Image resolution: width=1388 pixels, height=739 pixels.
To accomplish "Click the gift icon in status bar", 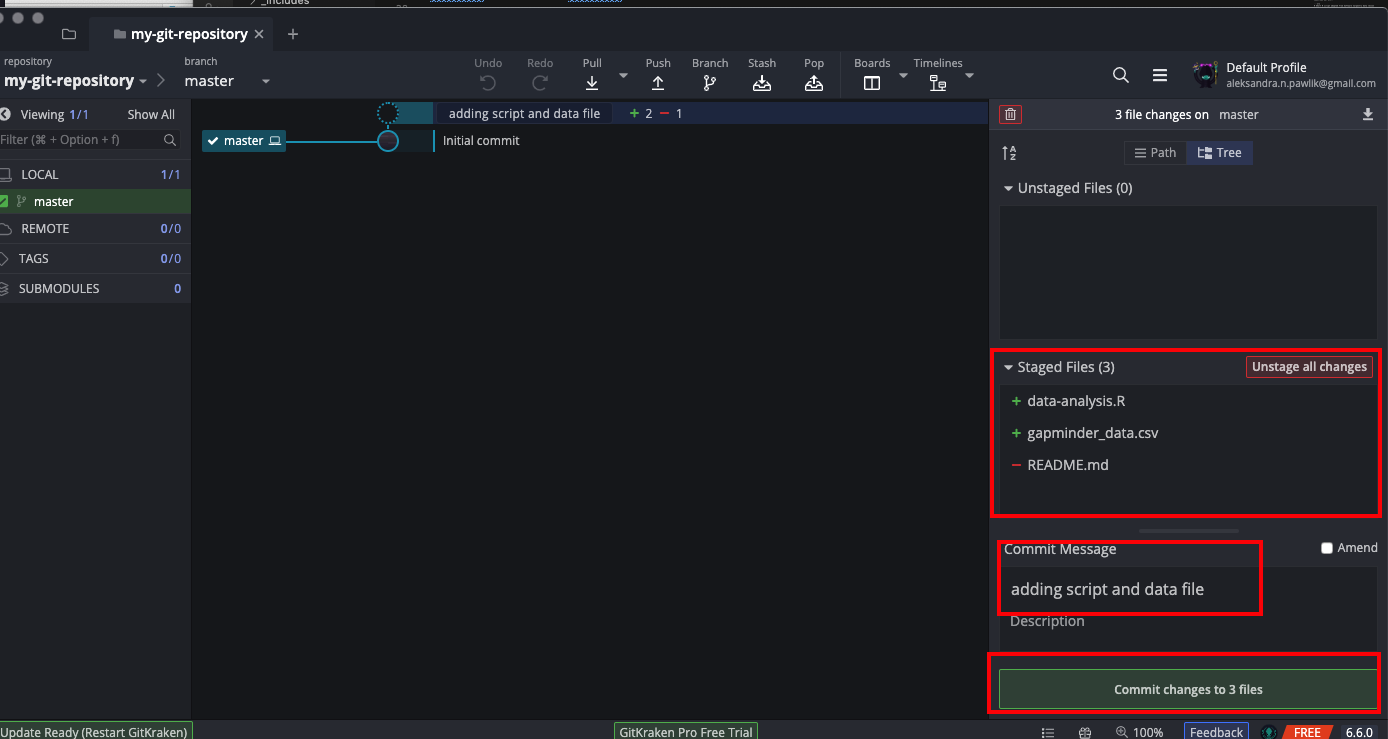I will (1085, 732).
